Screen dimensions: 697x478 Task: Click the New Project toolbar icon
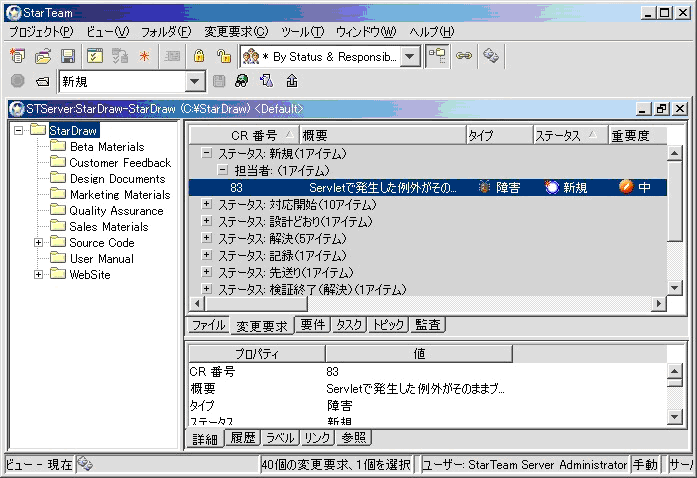point(17,56)
